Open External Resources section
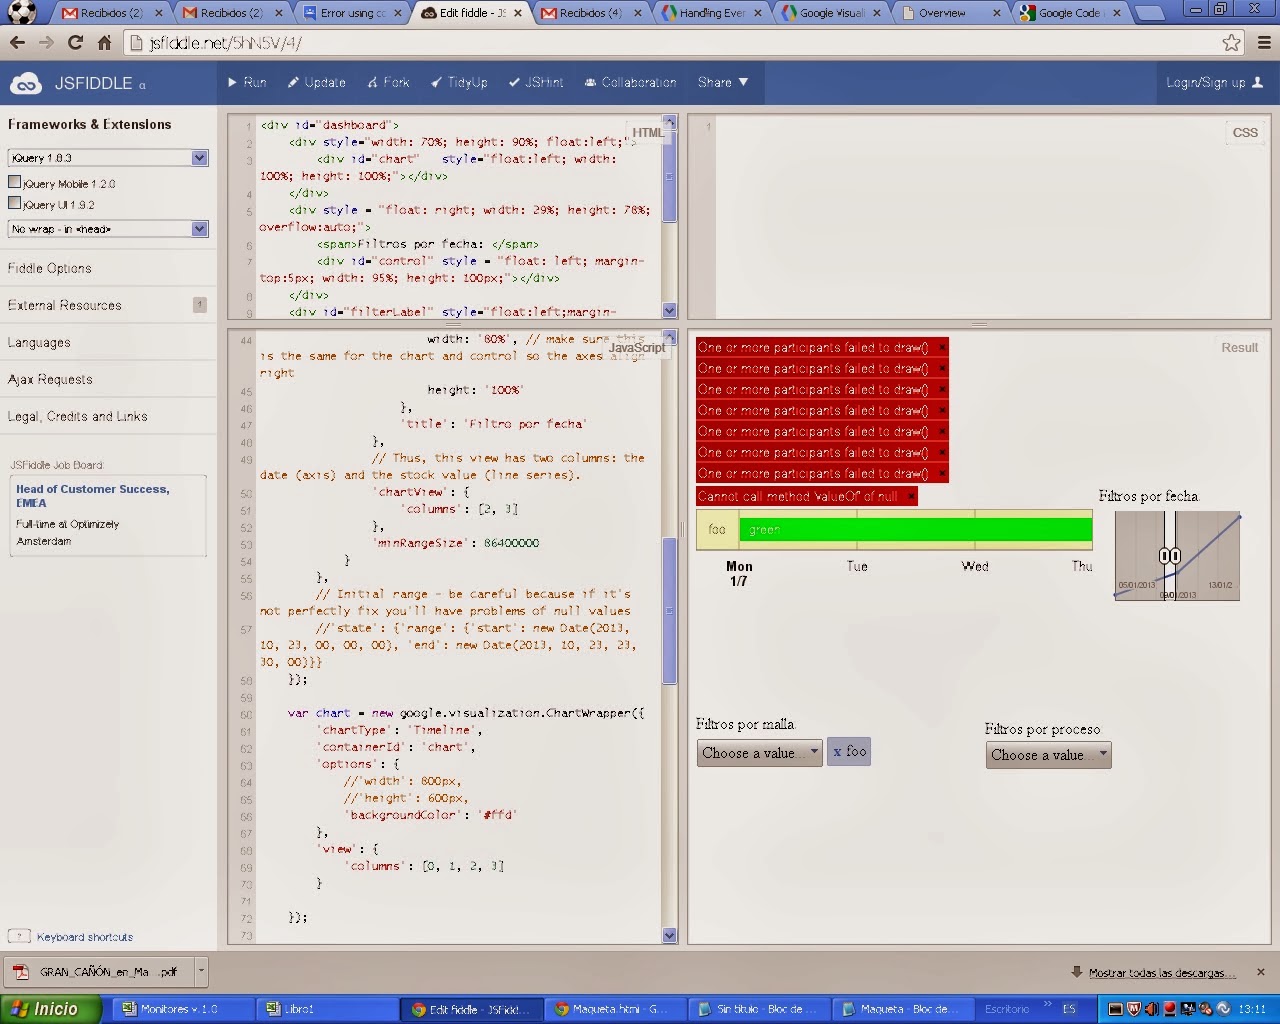 click(65, 305)
